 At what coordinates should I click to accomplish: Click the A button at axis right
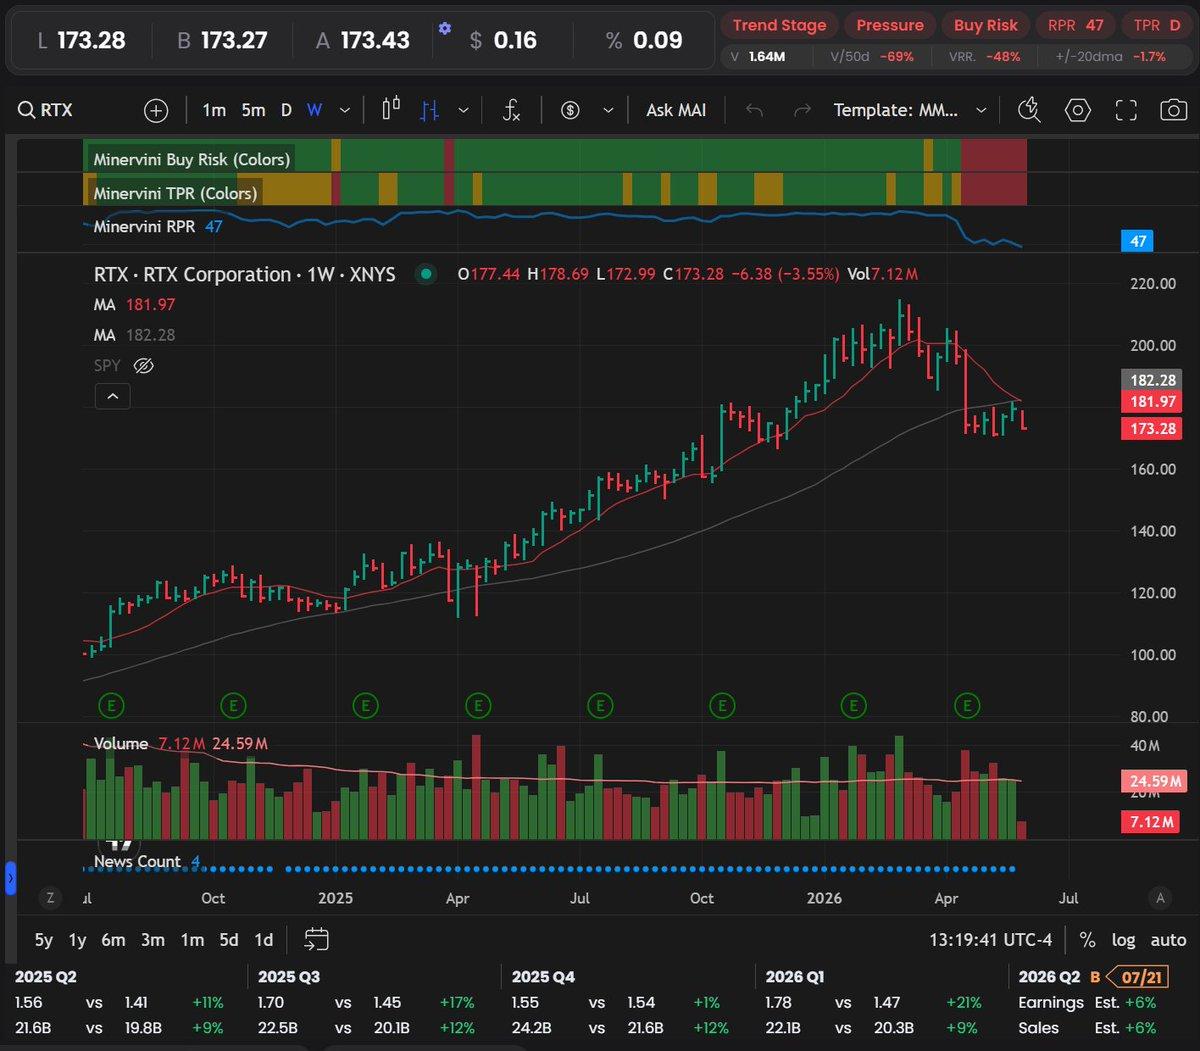click(x=1160, y=898)
